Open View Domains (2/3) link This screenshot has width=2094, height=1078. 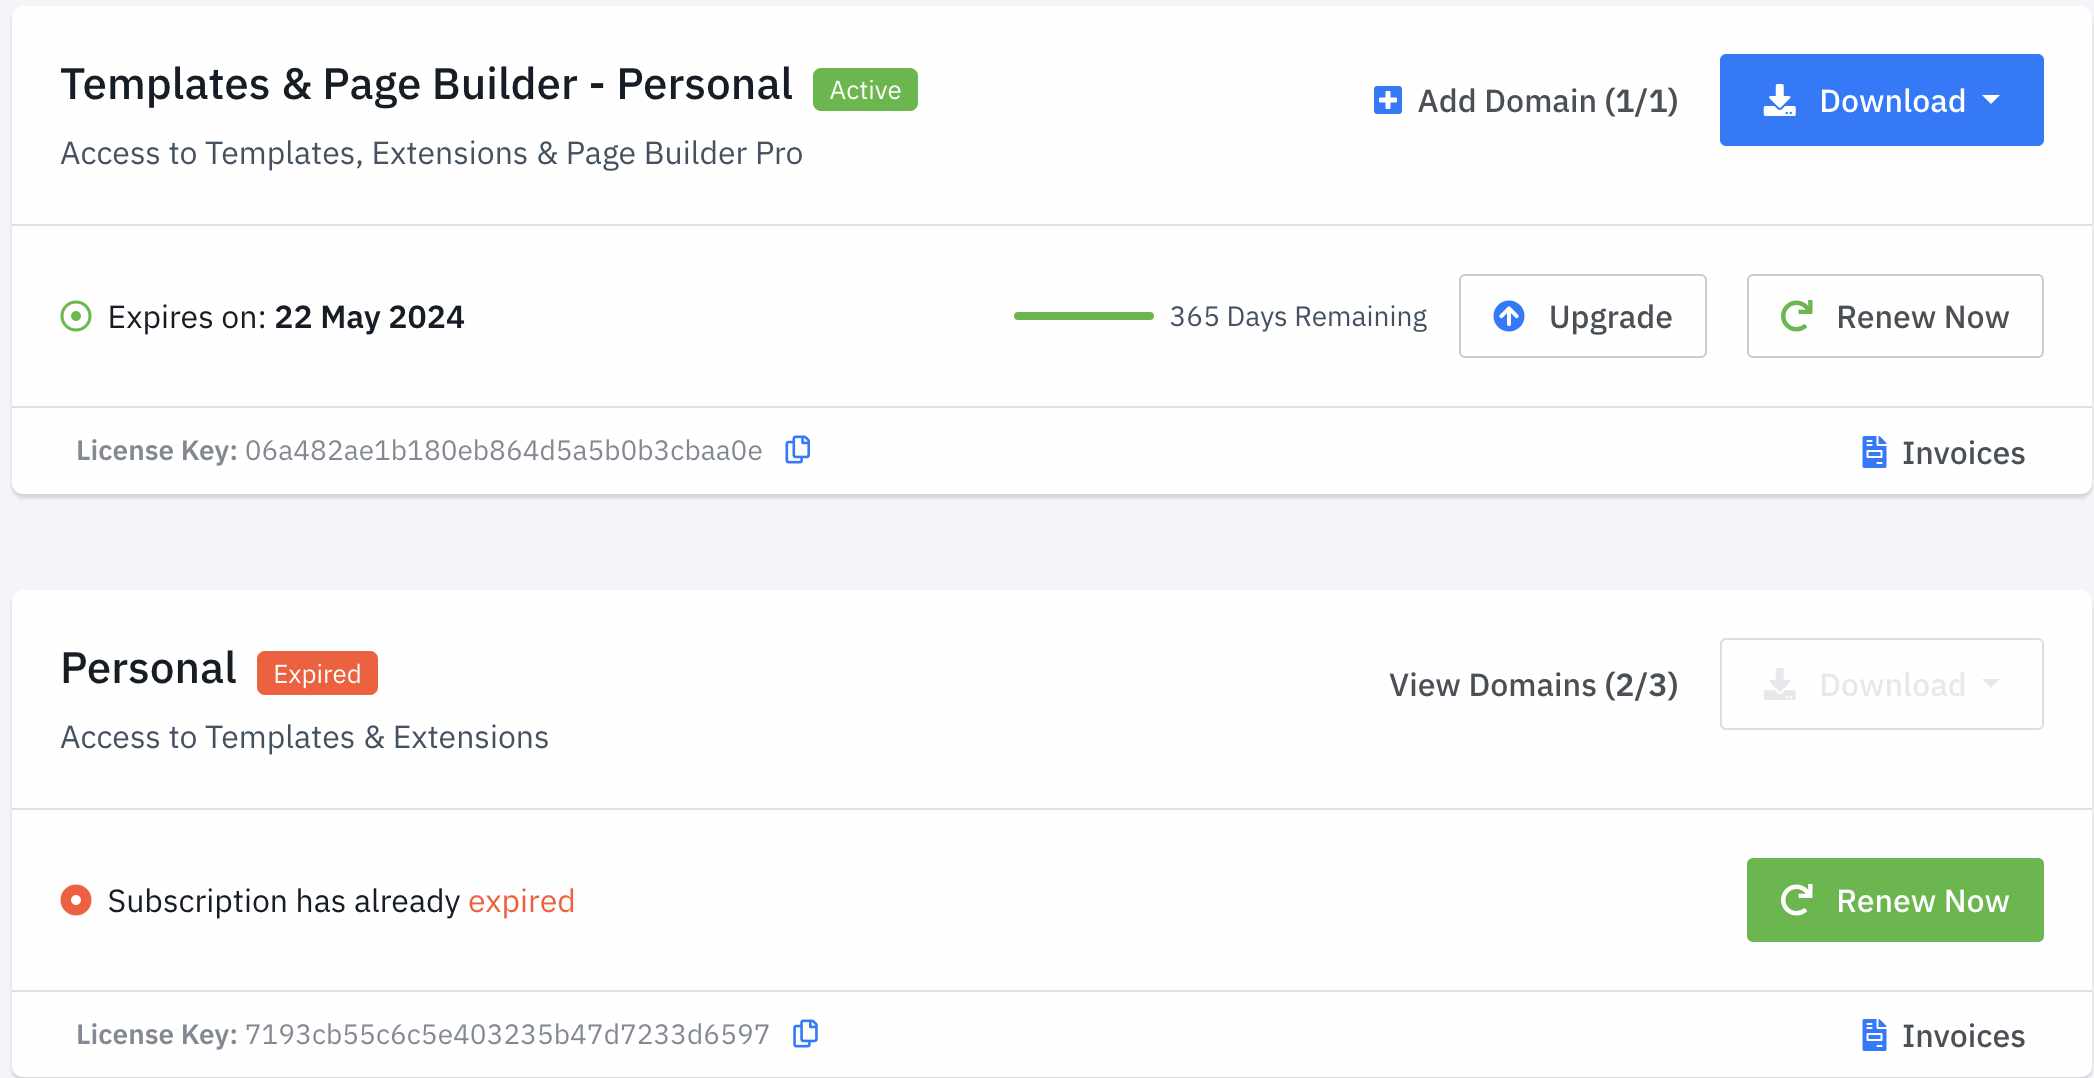[1532, 685]
